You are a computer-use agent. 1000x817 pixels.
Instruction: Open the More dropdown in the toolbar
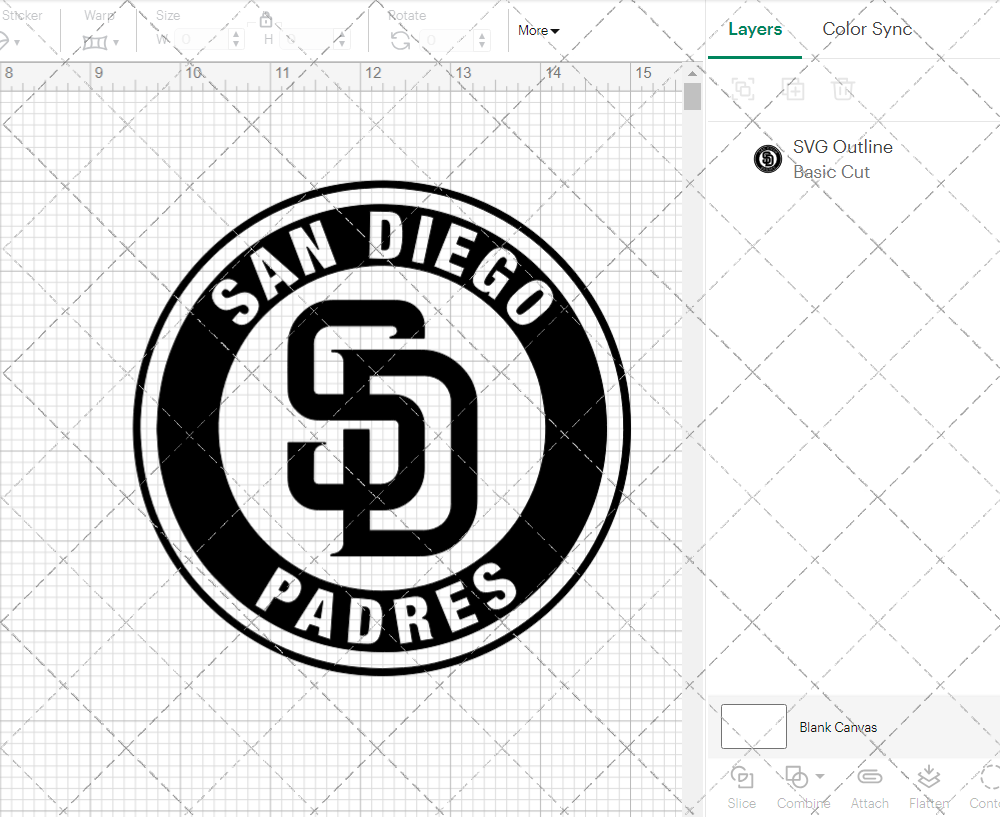click(x=538, y=31)
